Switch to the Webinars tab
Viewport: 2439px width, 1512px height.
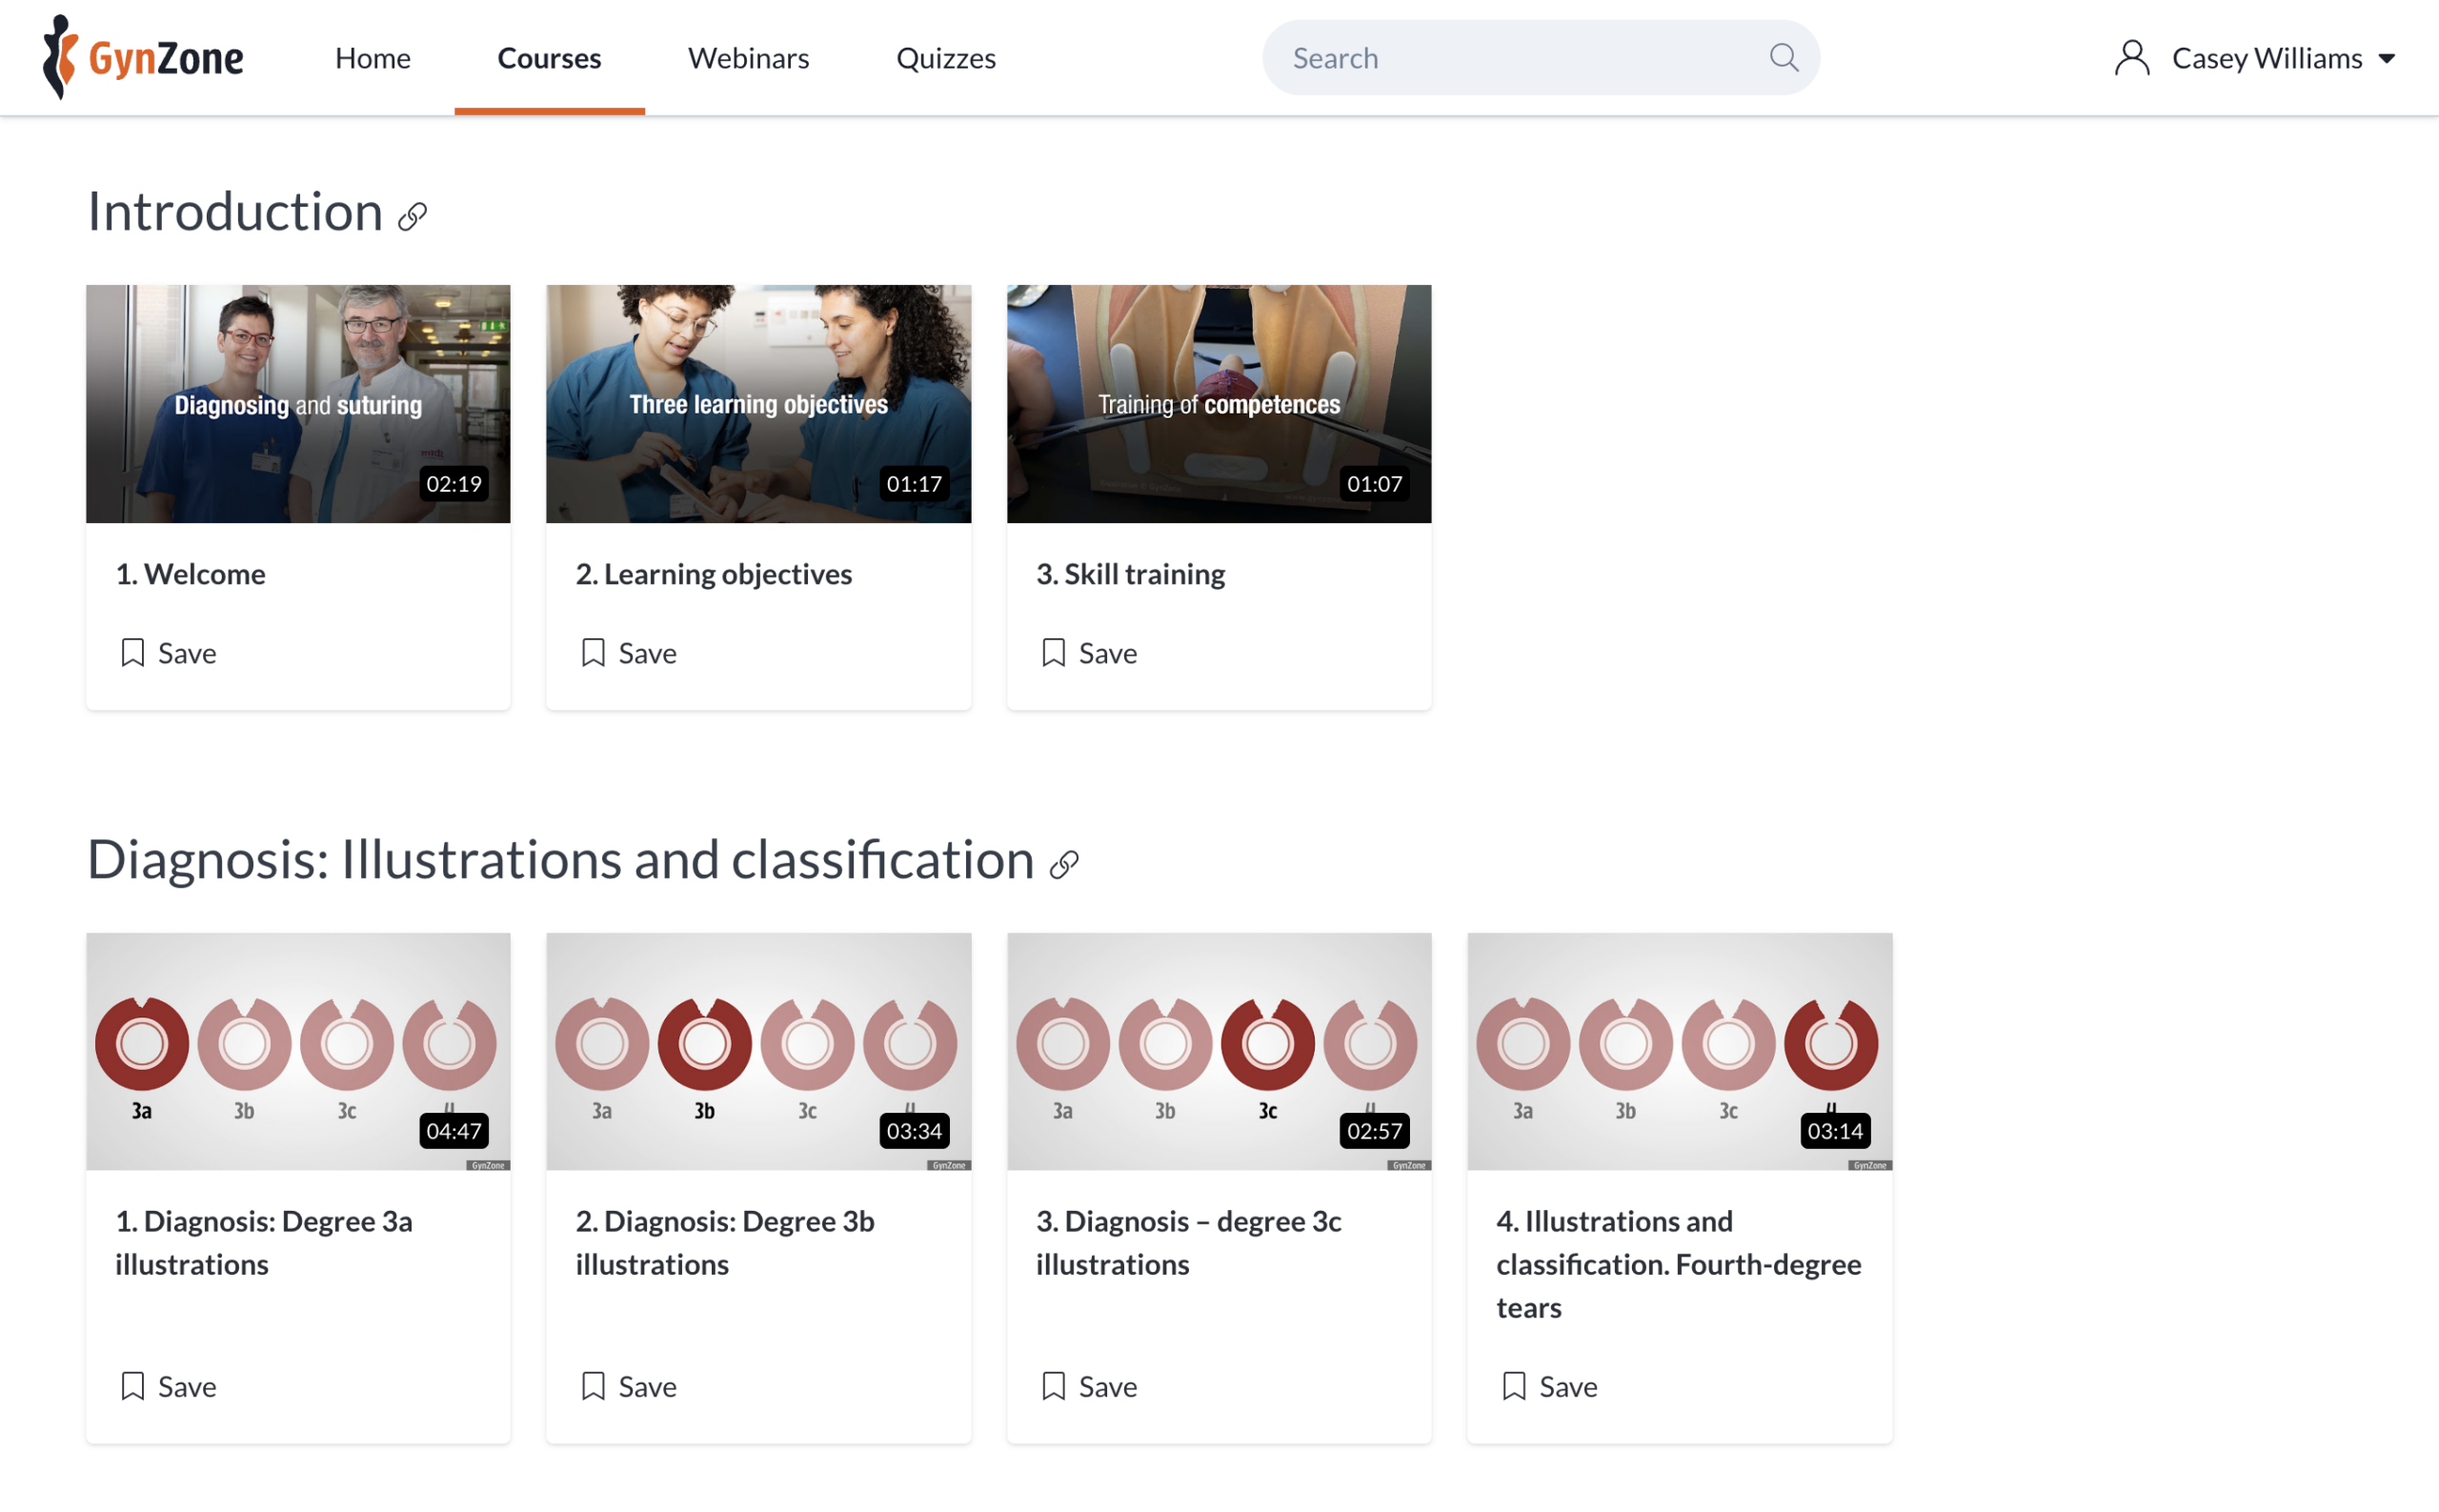[x=748, y=57]
